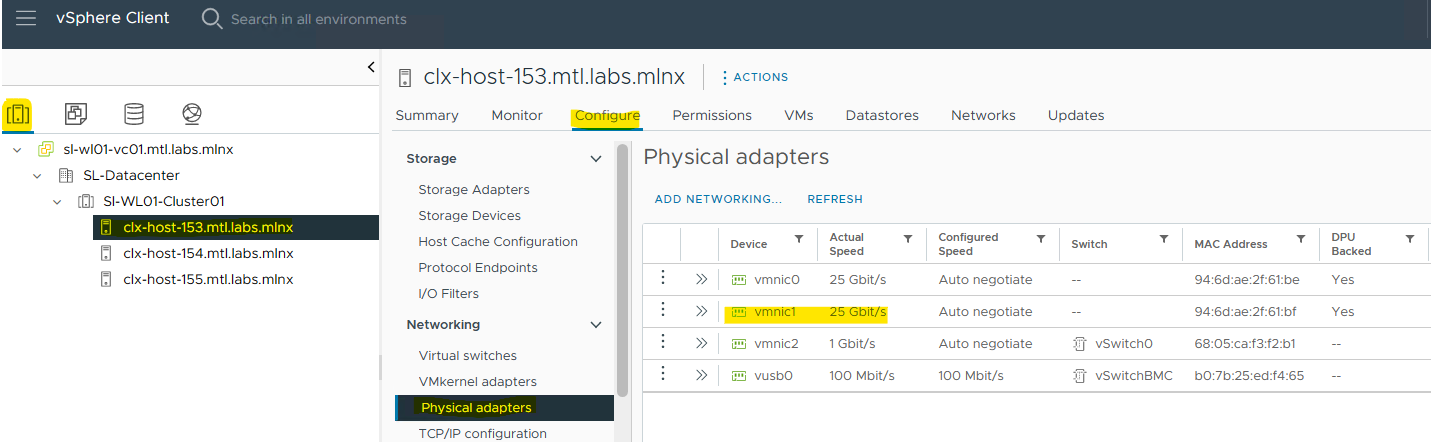This screenshot has height=442, width=1431.
Task: Click the search in all environments field
Action: pyautogui.click(x=319, y=19)
